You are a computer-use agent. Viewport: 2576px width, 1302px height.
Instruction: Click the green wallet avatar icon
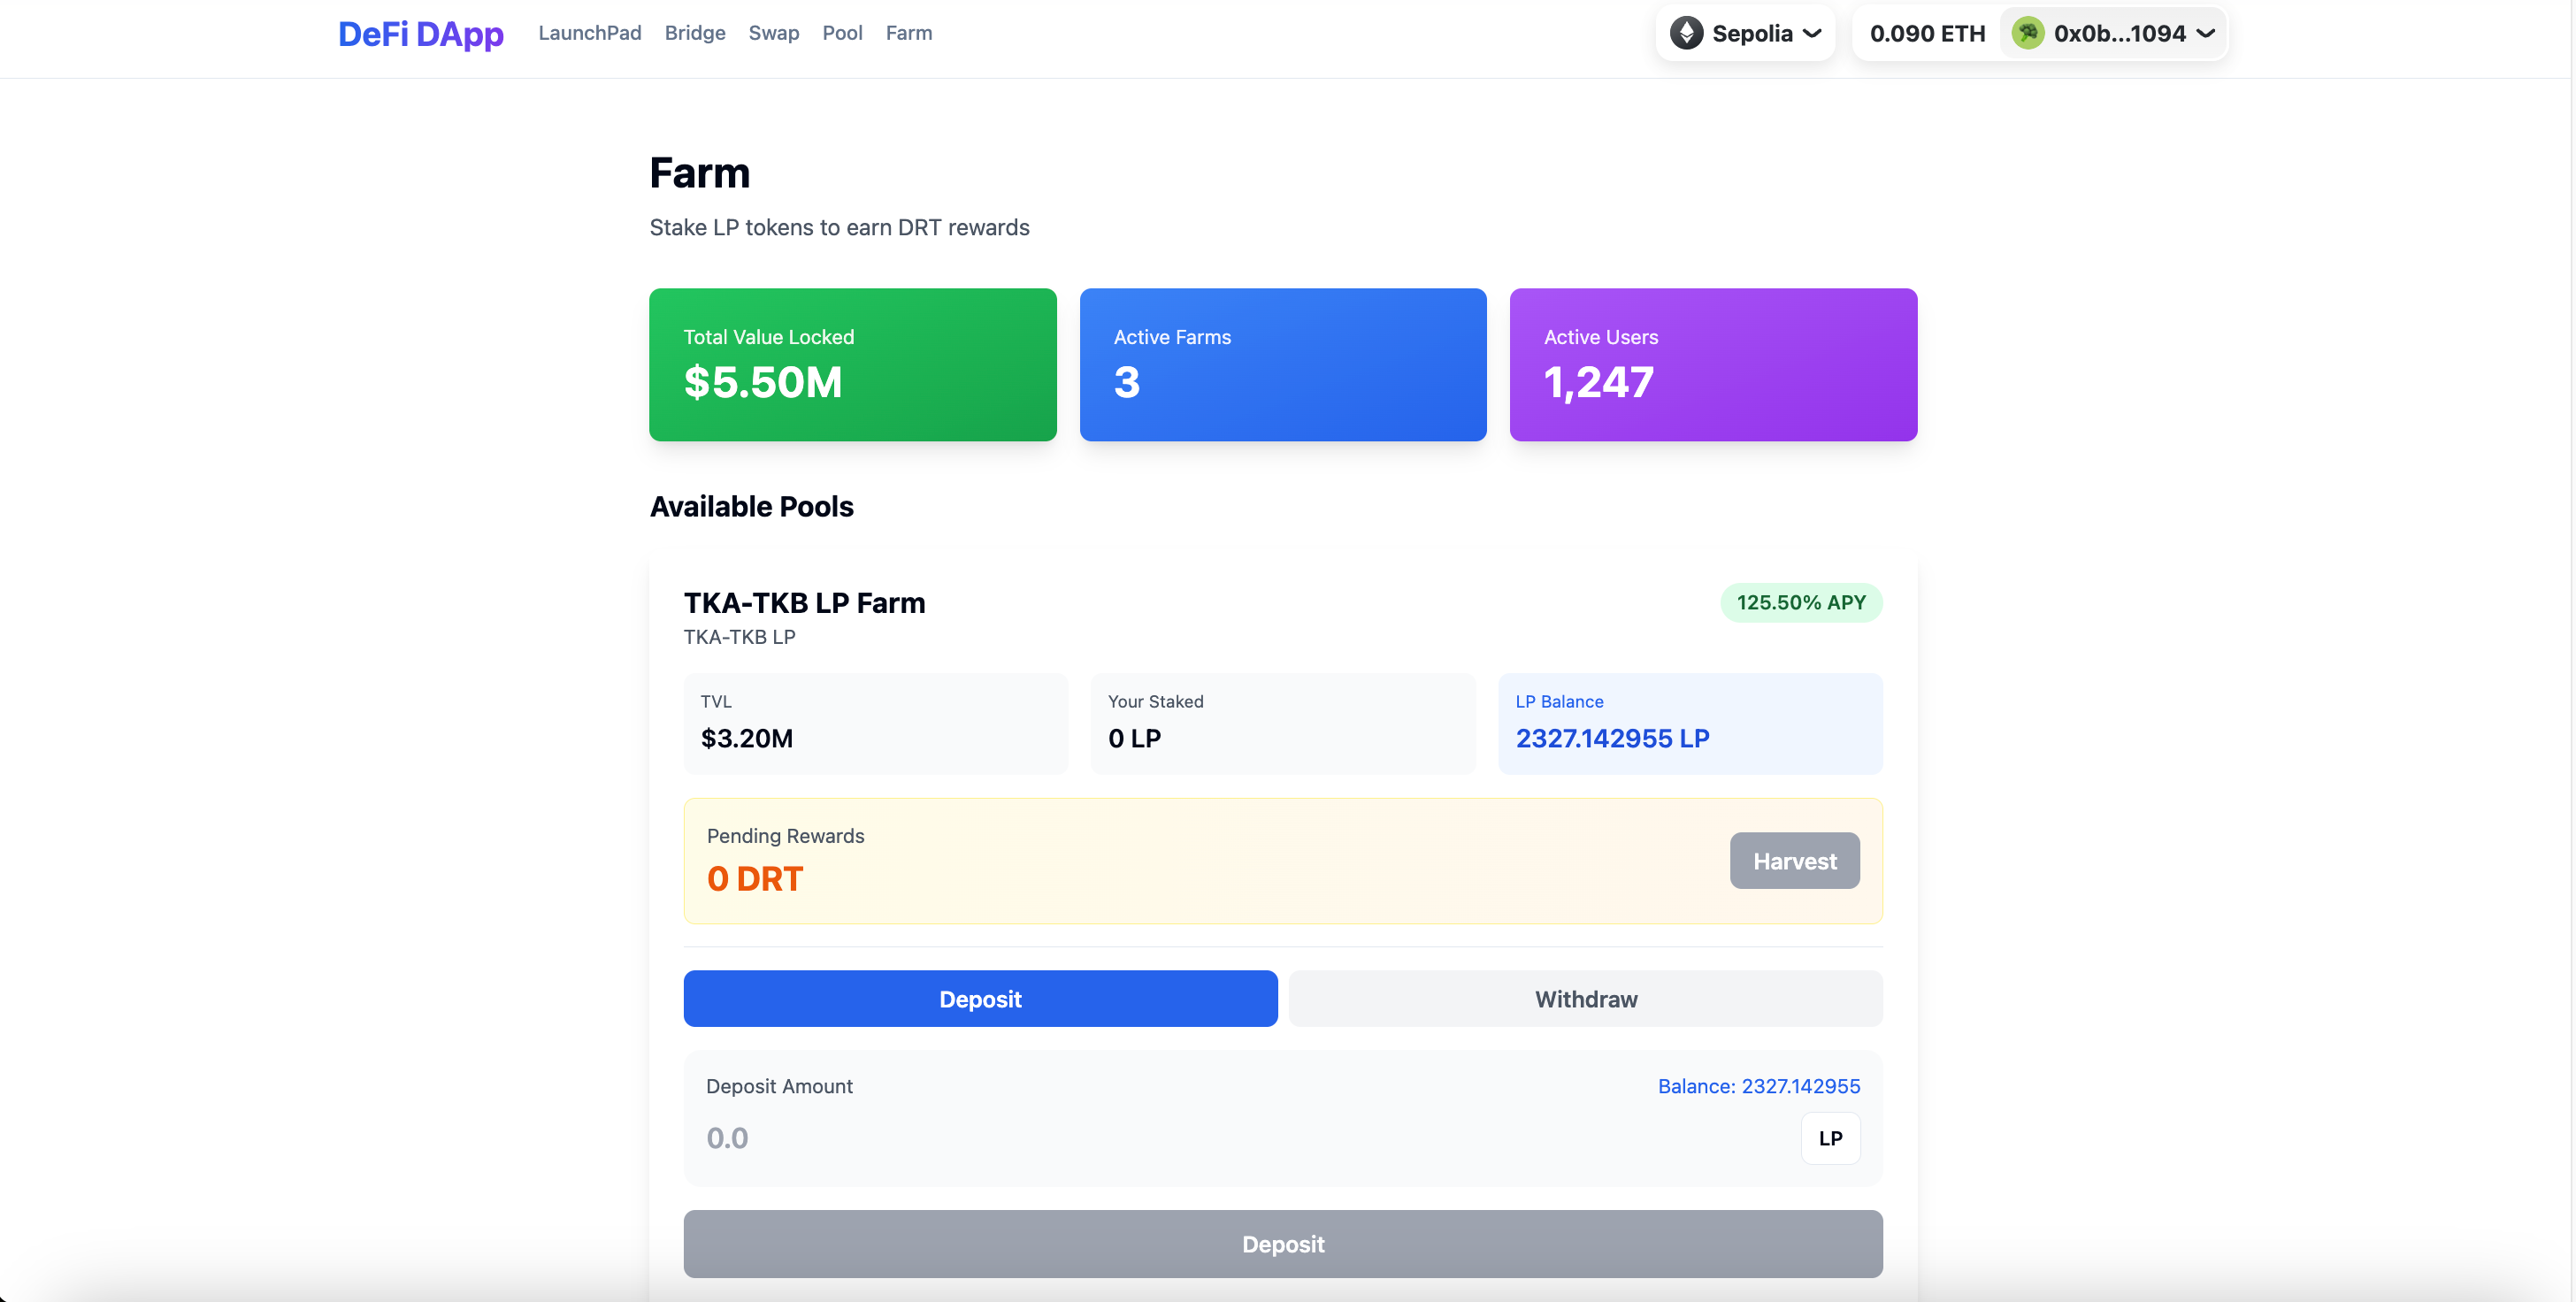2027,33
